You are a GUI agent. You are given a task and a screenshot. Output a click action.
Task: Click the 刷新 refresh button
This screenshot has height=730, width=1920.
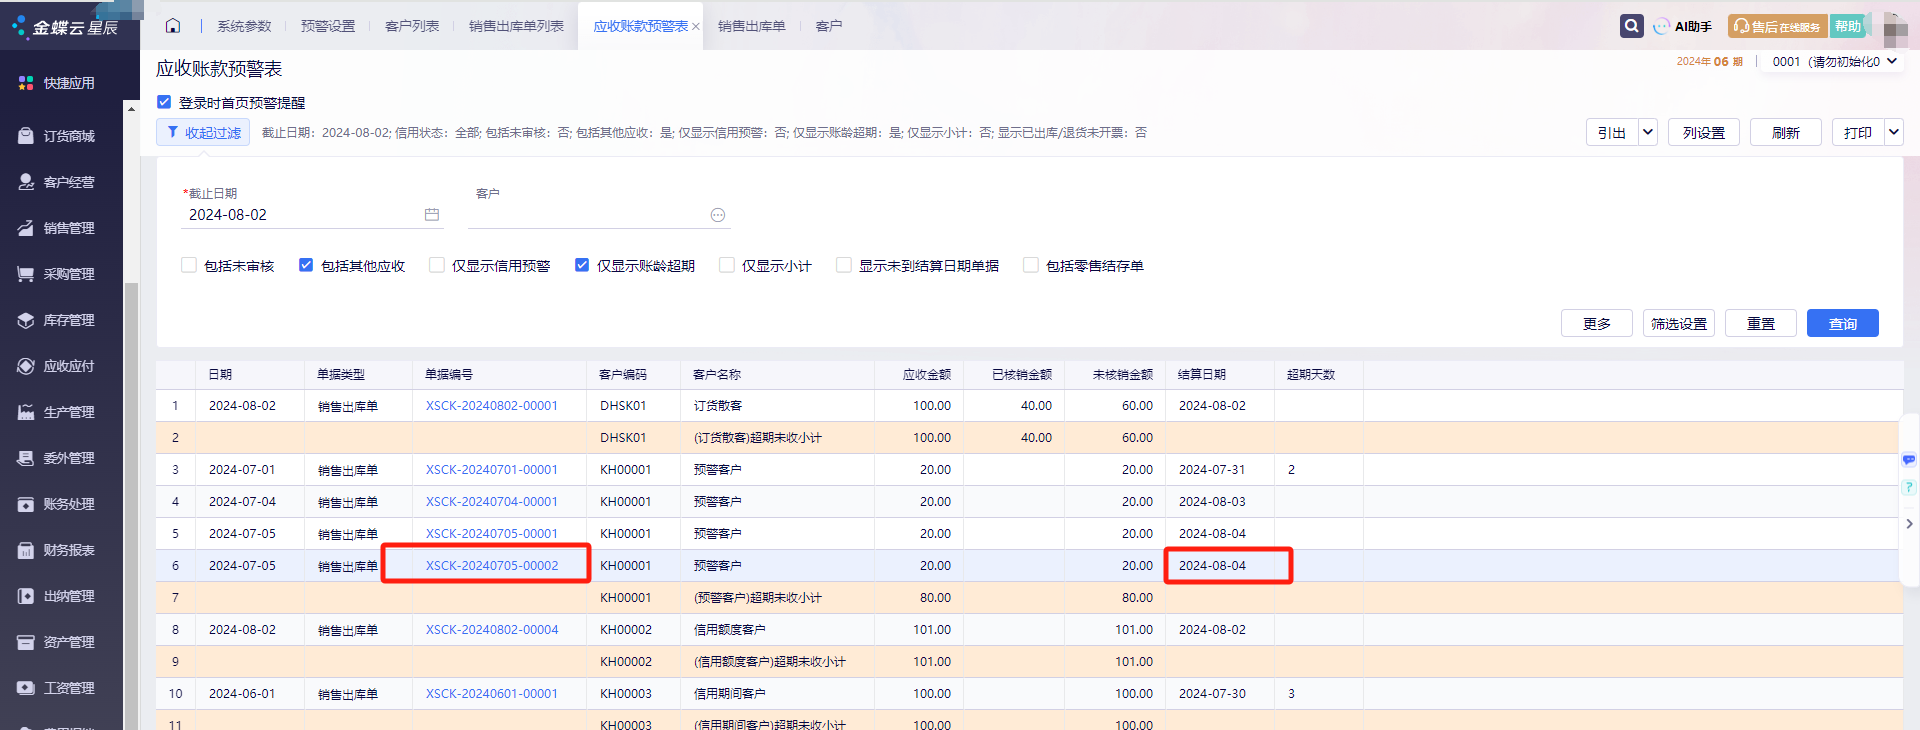coord(1786,132)
